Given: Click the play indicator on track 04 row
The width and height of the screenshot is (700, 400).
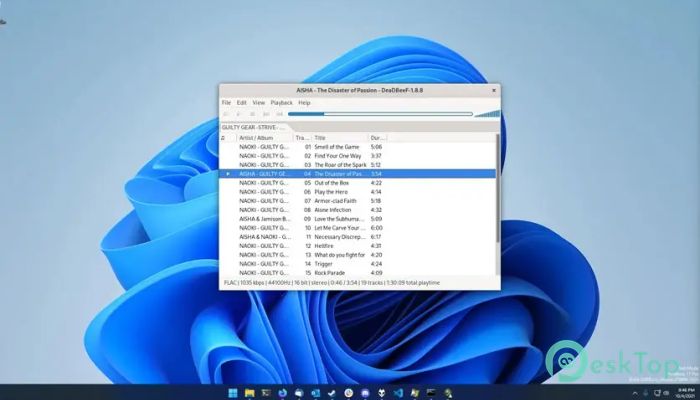Looking at the screenshot, I should (228, 174).
